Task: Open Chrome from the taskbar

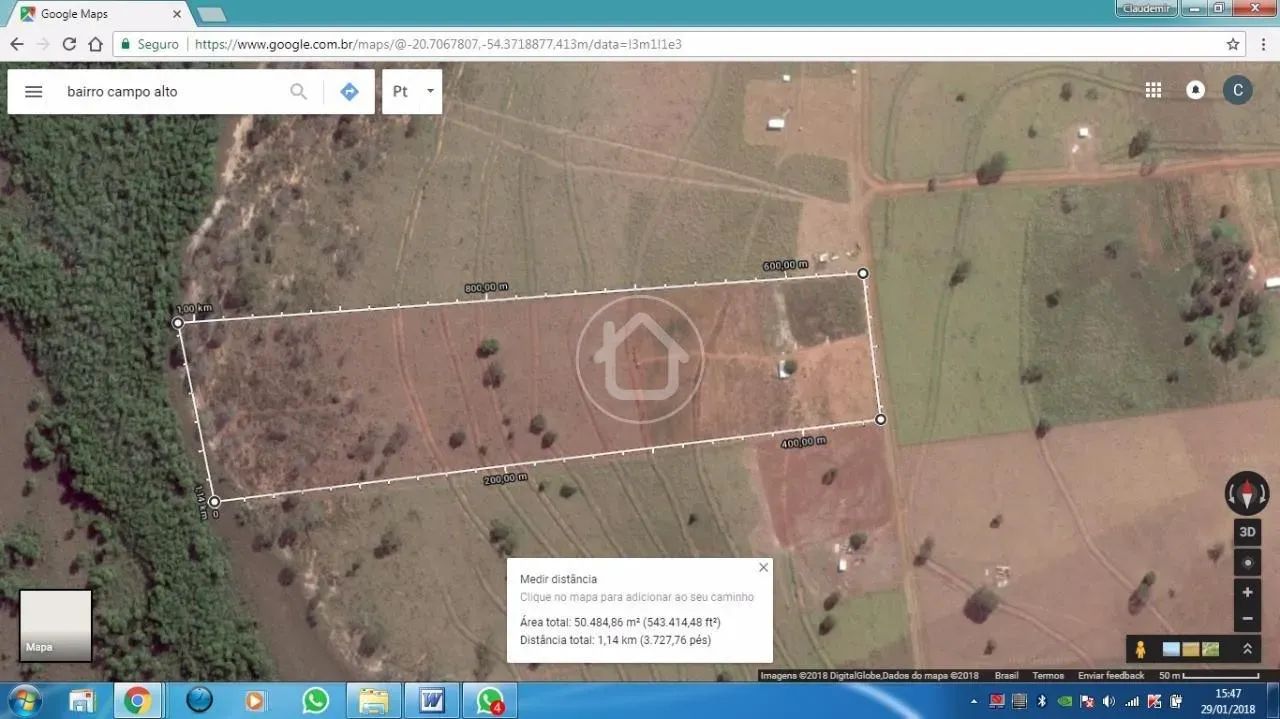Action: [138, 701]
